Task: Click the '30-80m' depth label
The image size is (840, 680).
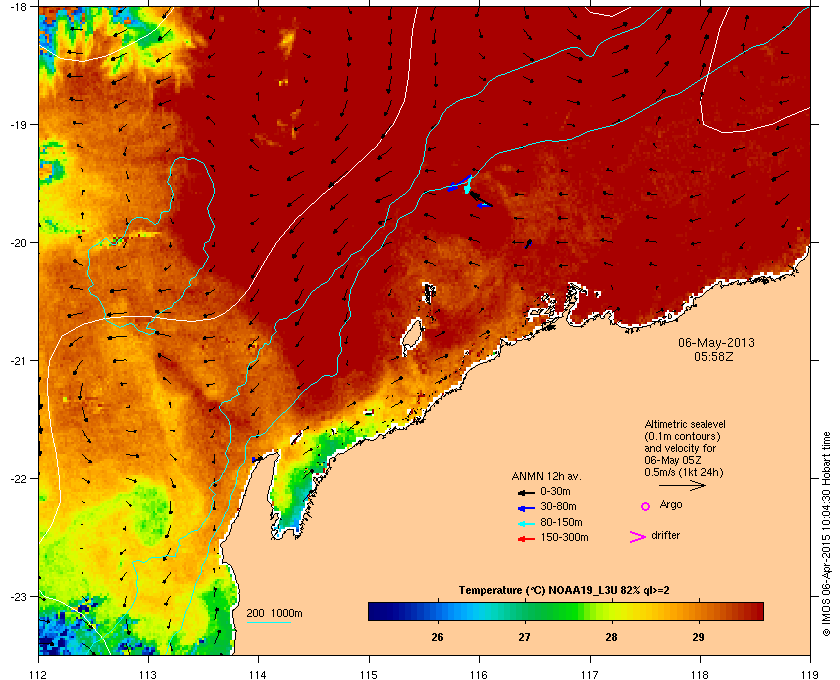Action: (x=559, y=506)
